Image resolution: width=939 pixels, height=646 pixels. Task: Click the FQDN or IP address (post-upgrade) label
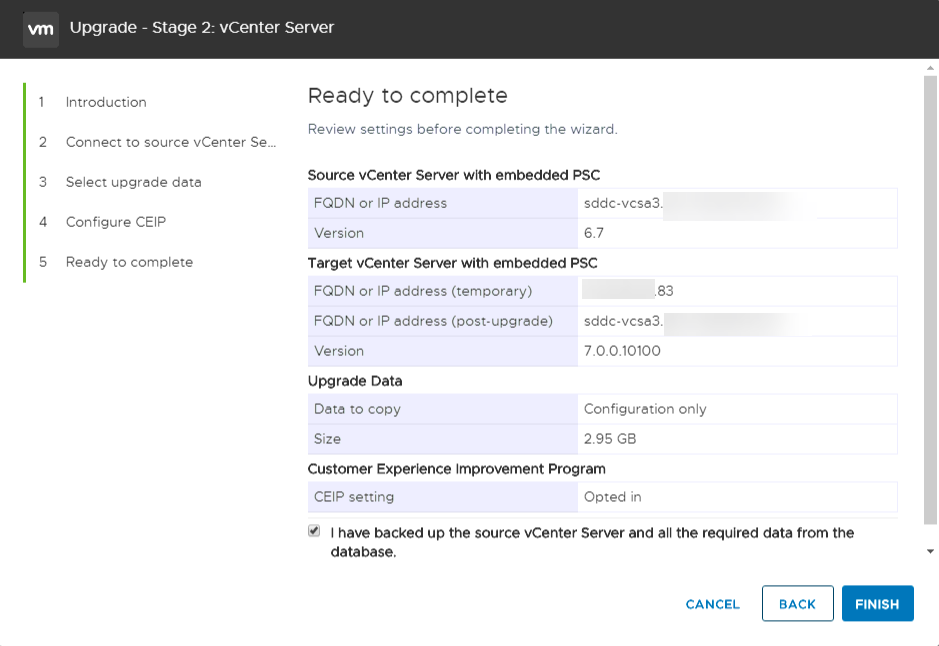click(x=433, y=321)
